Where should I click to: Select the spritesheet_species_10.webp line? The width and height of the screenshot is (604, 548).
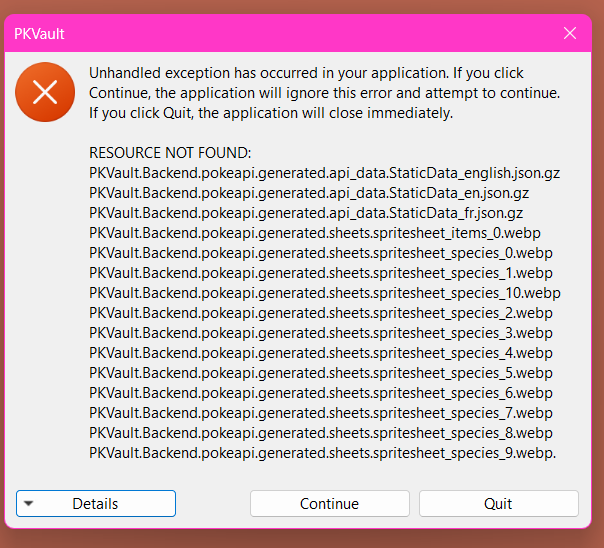coord(325,293)
